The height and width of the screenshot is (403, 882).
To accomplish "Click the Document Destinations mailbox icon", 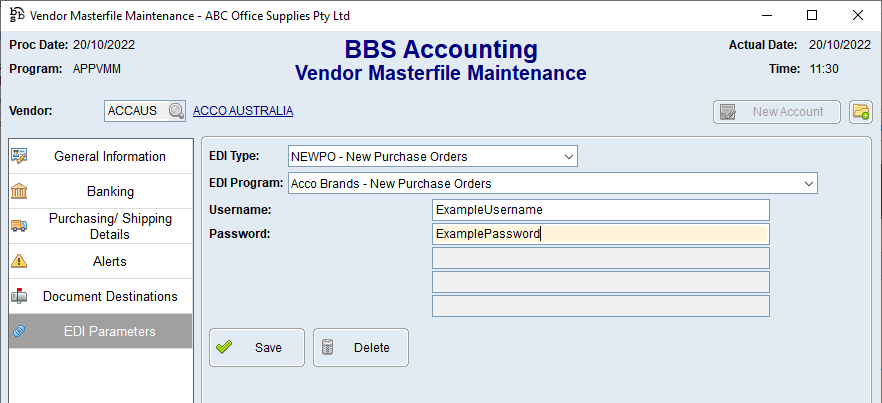I will pyautogui.click(x=19, y=296).
